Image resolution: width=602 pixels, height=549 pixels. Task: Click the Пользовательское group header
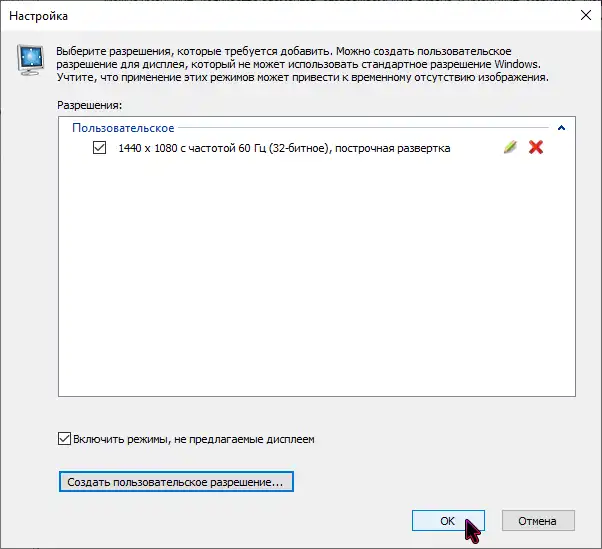click(123, 128)
